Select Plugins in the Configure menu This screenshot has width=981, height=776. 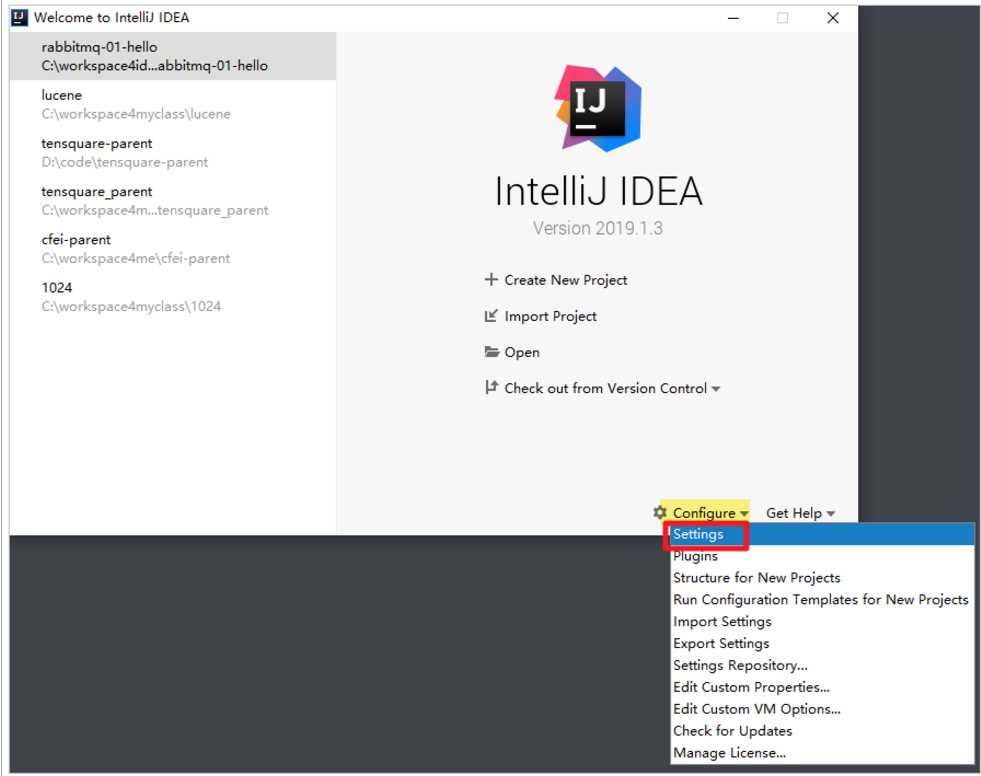pyautogui.click(x=823, y=556)
